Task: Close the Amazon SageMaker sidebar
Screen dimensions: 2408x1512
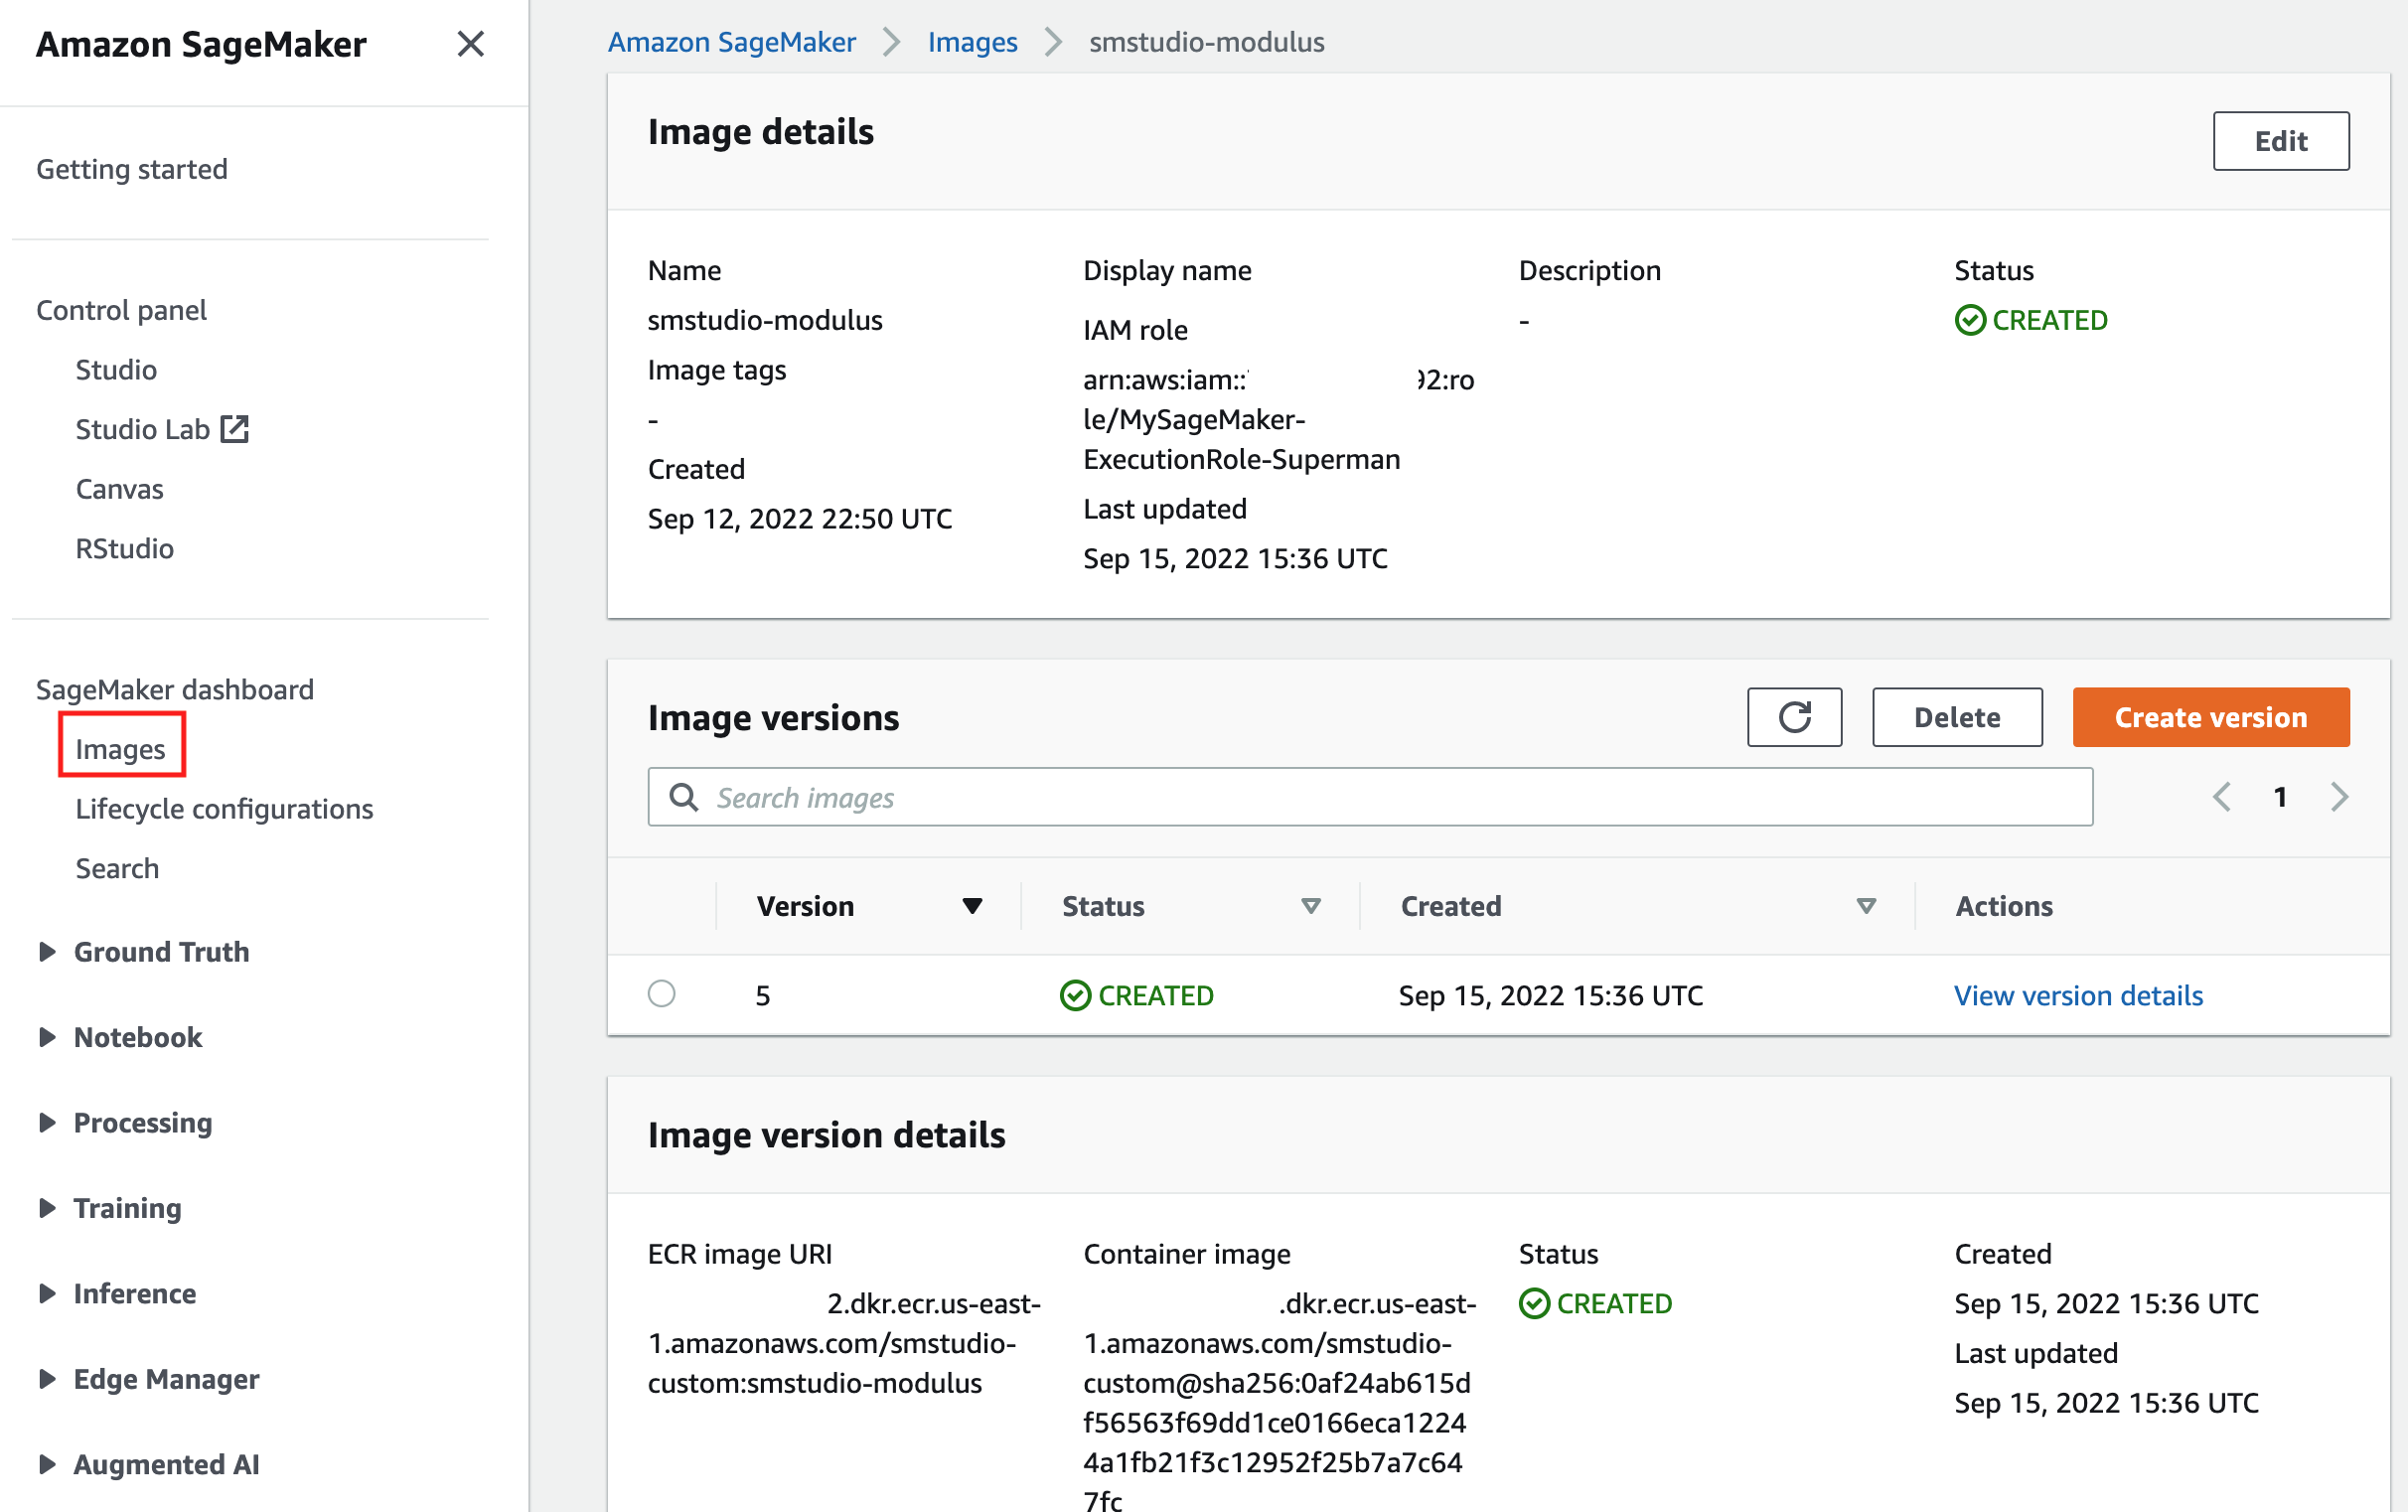Action: coord(470,44)
